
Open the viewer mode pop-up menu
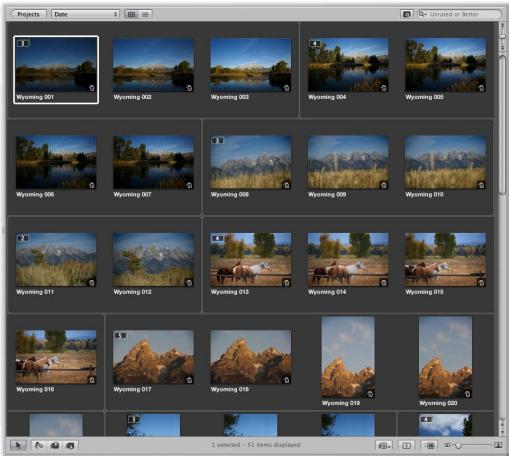(x=384, y=445)
